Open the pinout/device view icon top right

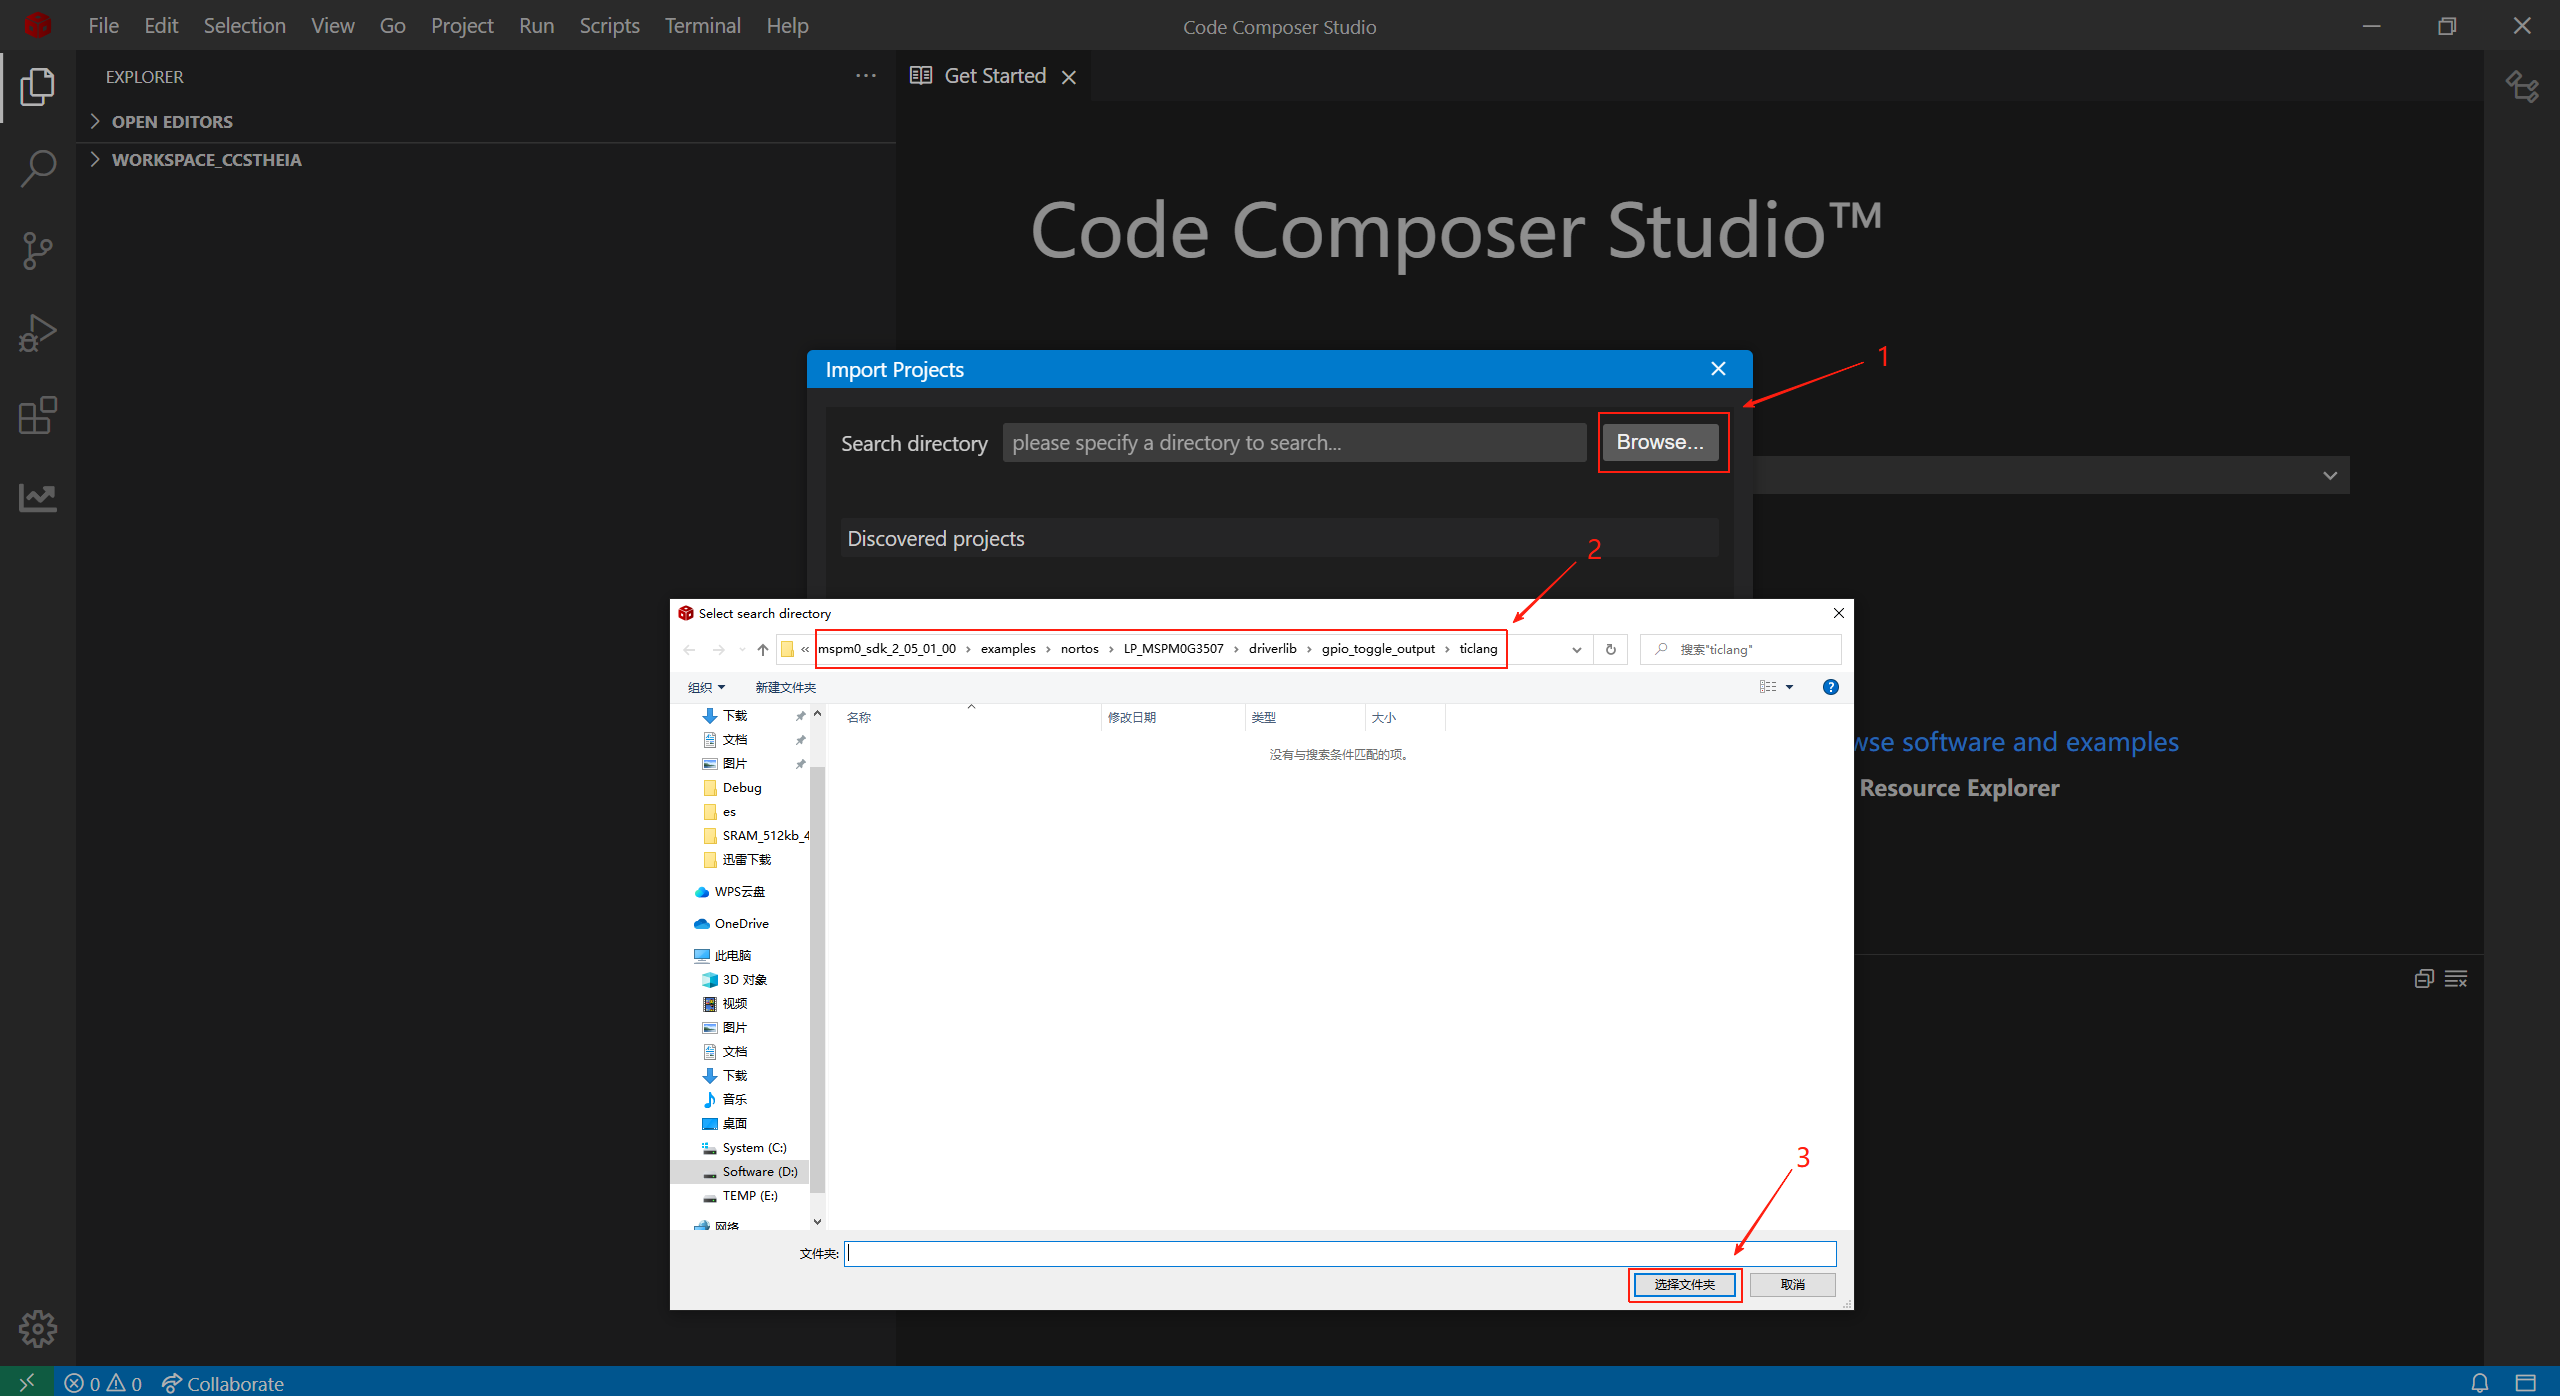pos(2523,87)
